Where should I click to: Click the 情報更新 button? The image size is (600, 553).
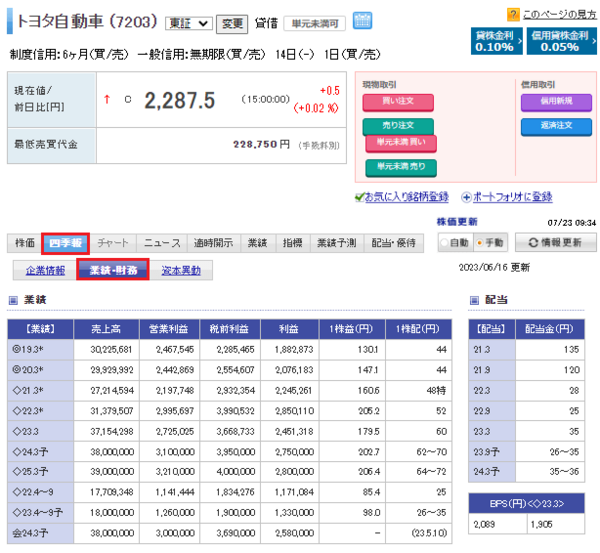pyautogui.click(x=556, y=243)
